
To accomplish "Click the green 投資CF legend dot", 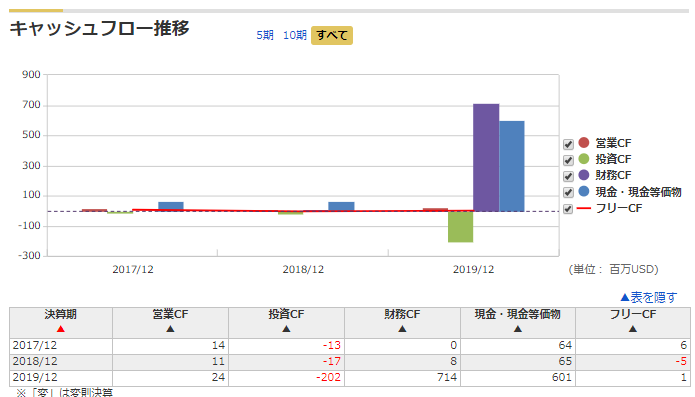I will 584,159.
